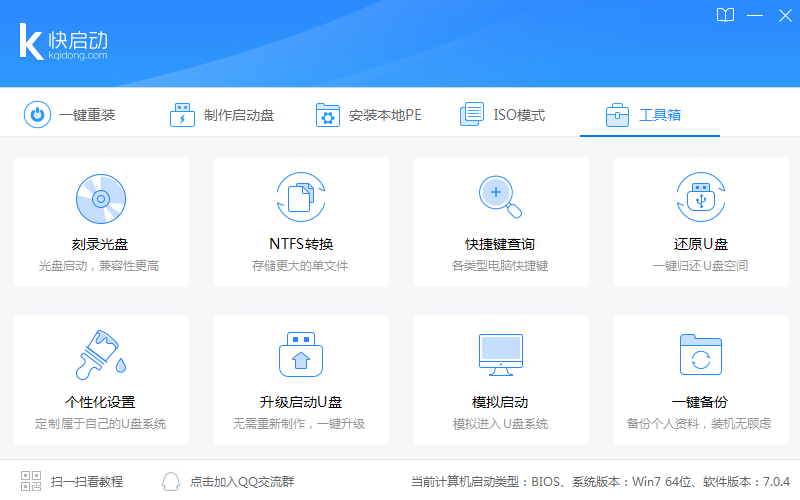Switch to the 一键重装 tab
The image size is (800, 500).
[x=70, y=115]
